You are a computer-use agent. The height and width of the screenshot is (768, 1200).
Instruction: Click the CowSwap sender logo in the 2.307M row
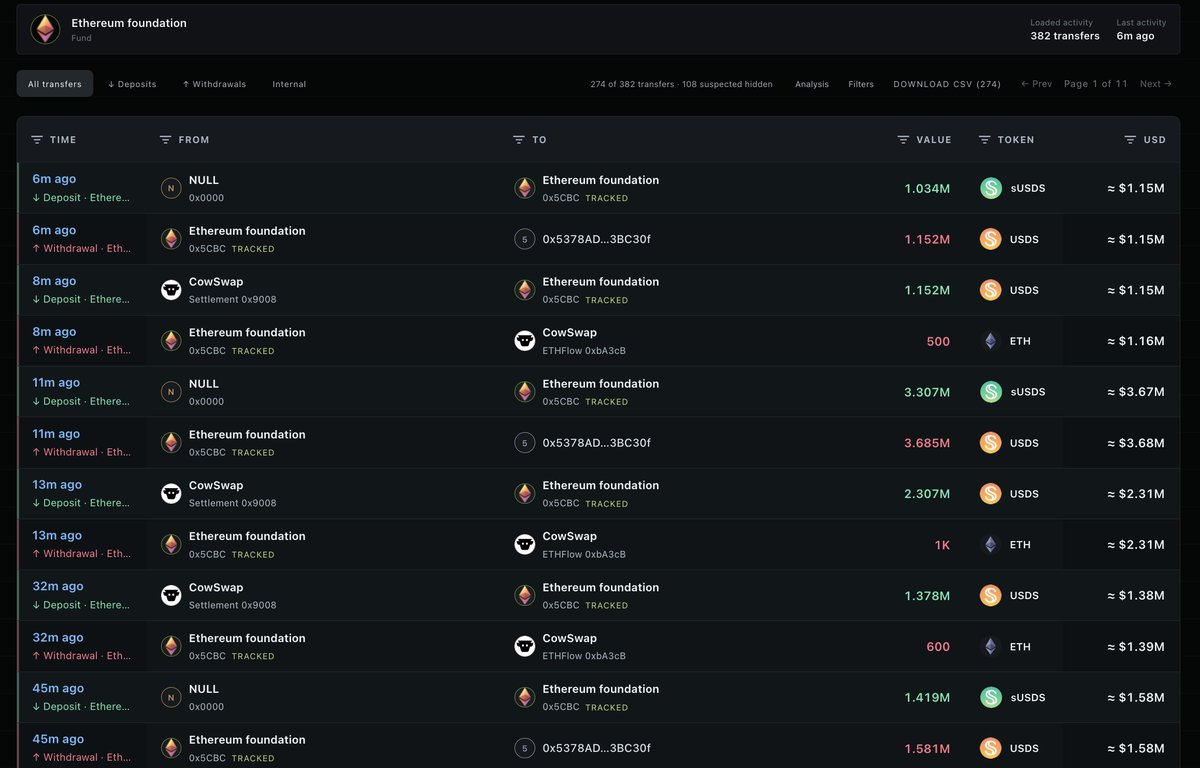[x=171, y=494]
